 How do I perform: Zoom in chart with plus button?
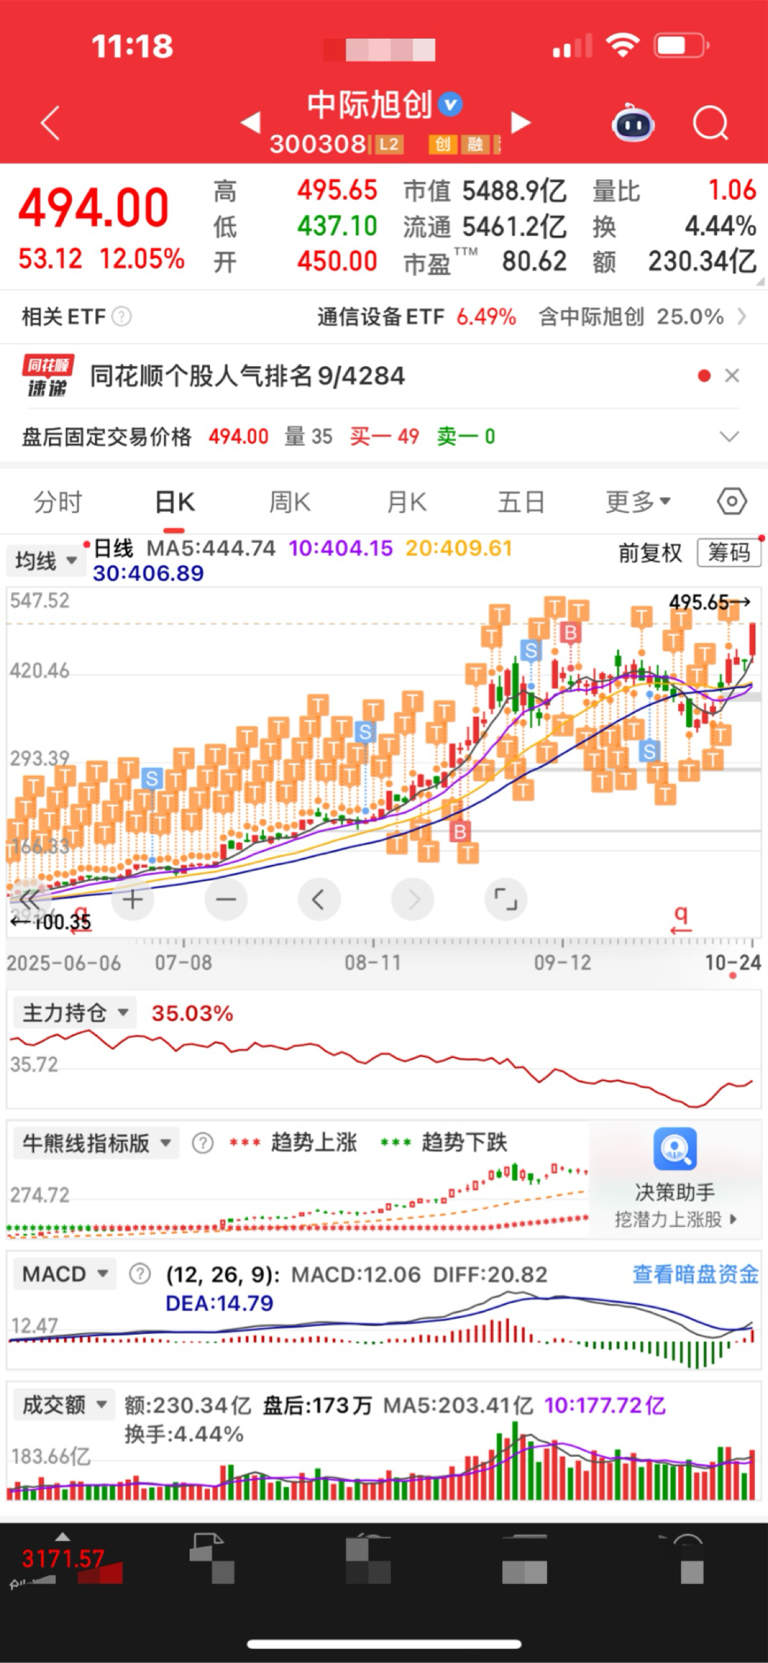(x=132, y=900)
